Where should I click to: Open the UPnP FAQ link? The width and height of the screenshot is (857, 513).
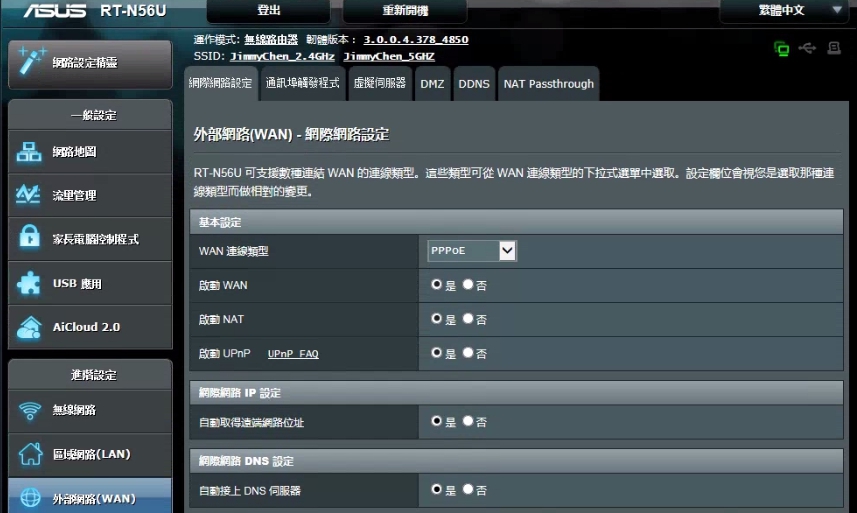click(x=293, y=354)
